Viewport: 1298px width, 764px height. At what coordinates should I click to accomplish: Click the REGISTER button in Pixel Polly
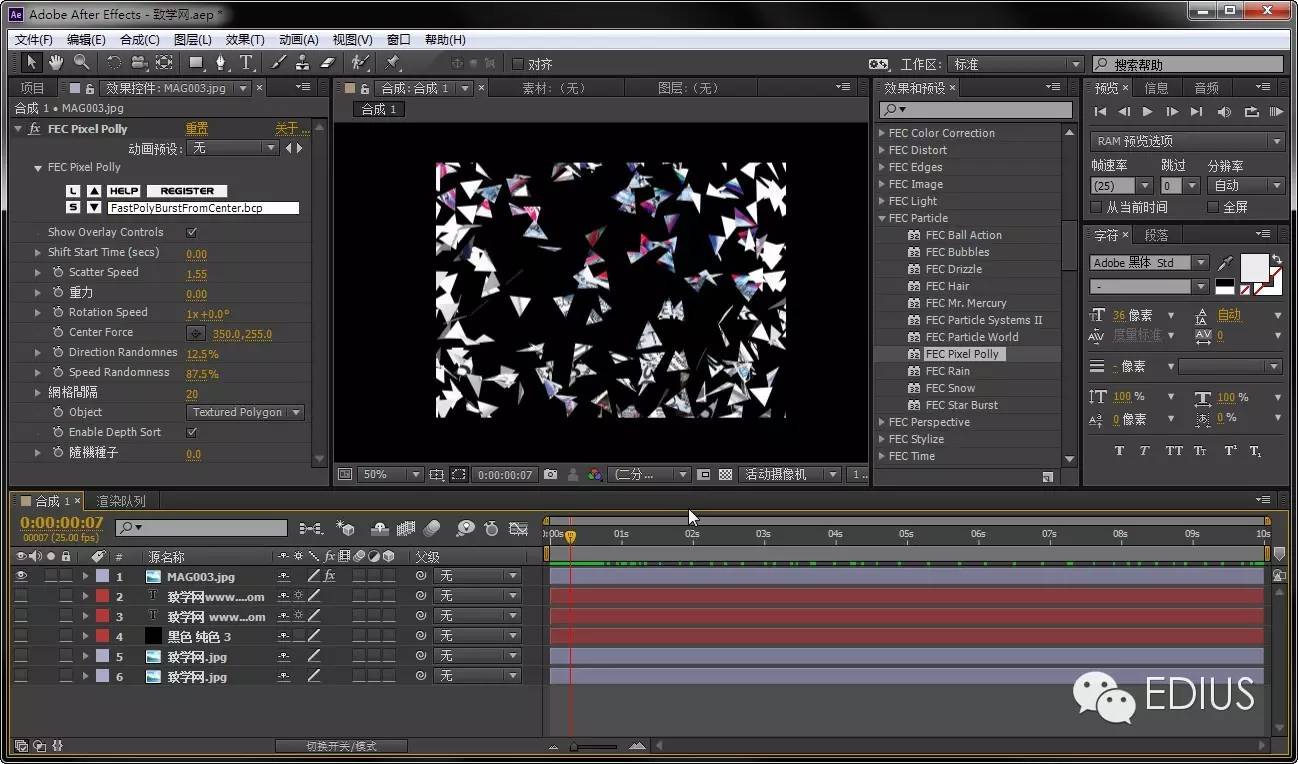[x=187, y=191]
